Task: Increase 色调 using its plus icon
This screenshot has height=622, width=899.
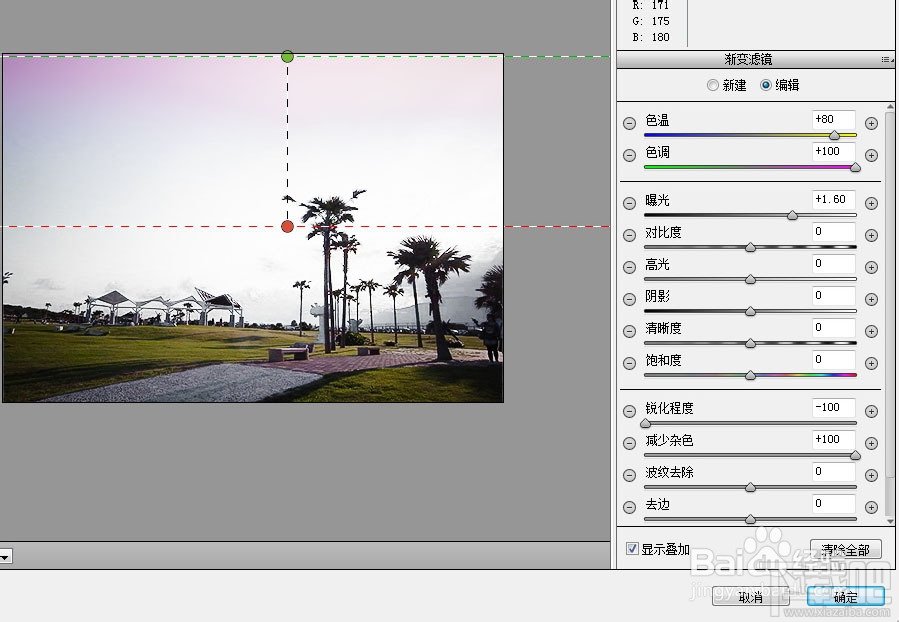Action: click(871, 154)
